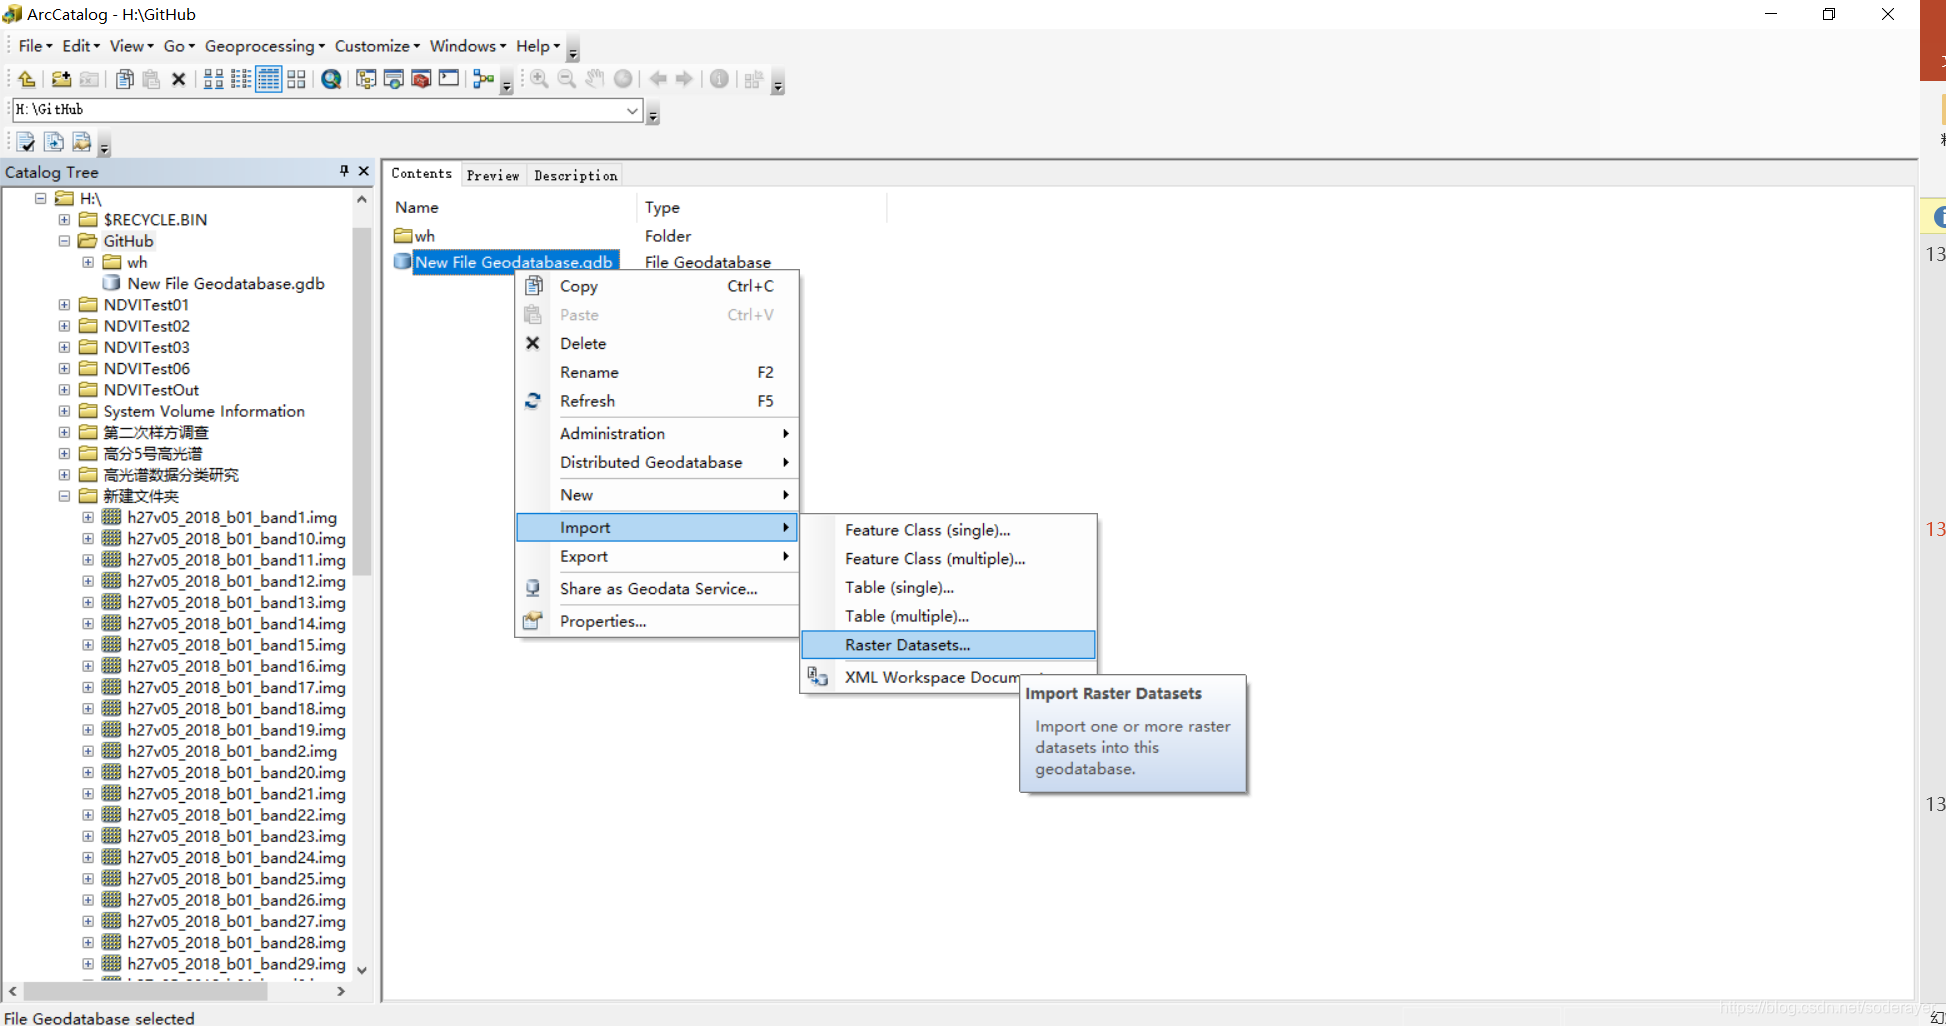Click the Export Metadata icon
The width and height of the screenshot is (1946, 1026).
pyautogui.click(x=82, y=142)
